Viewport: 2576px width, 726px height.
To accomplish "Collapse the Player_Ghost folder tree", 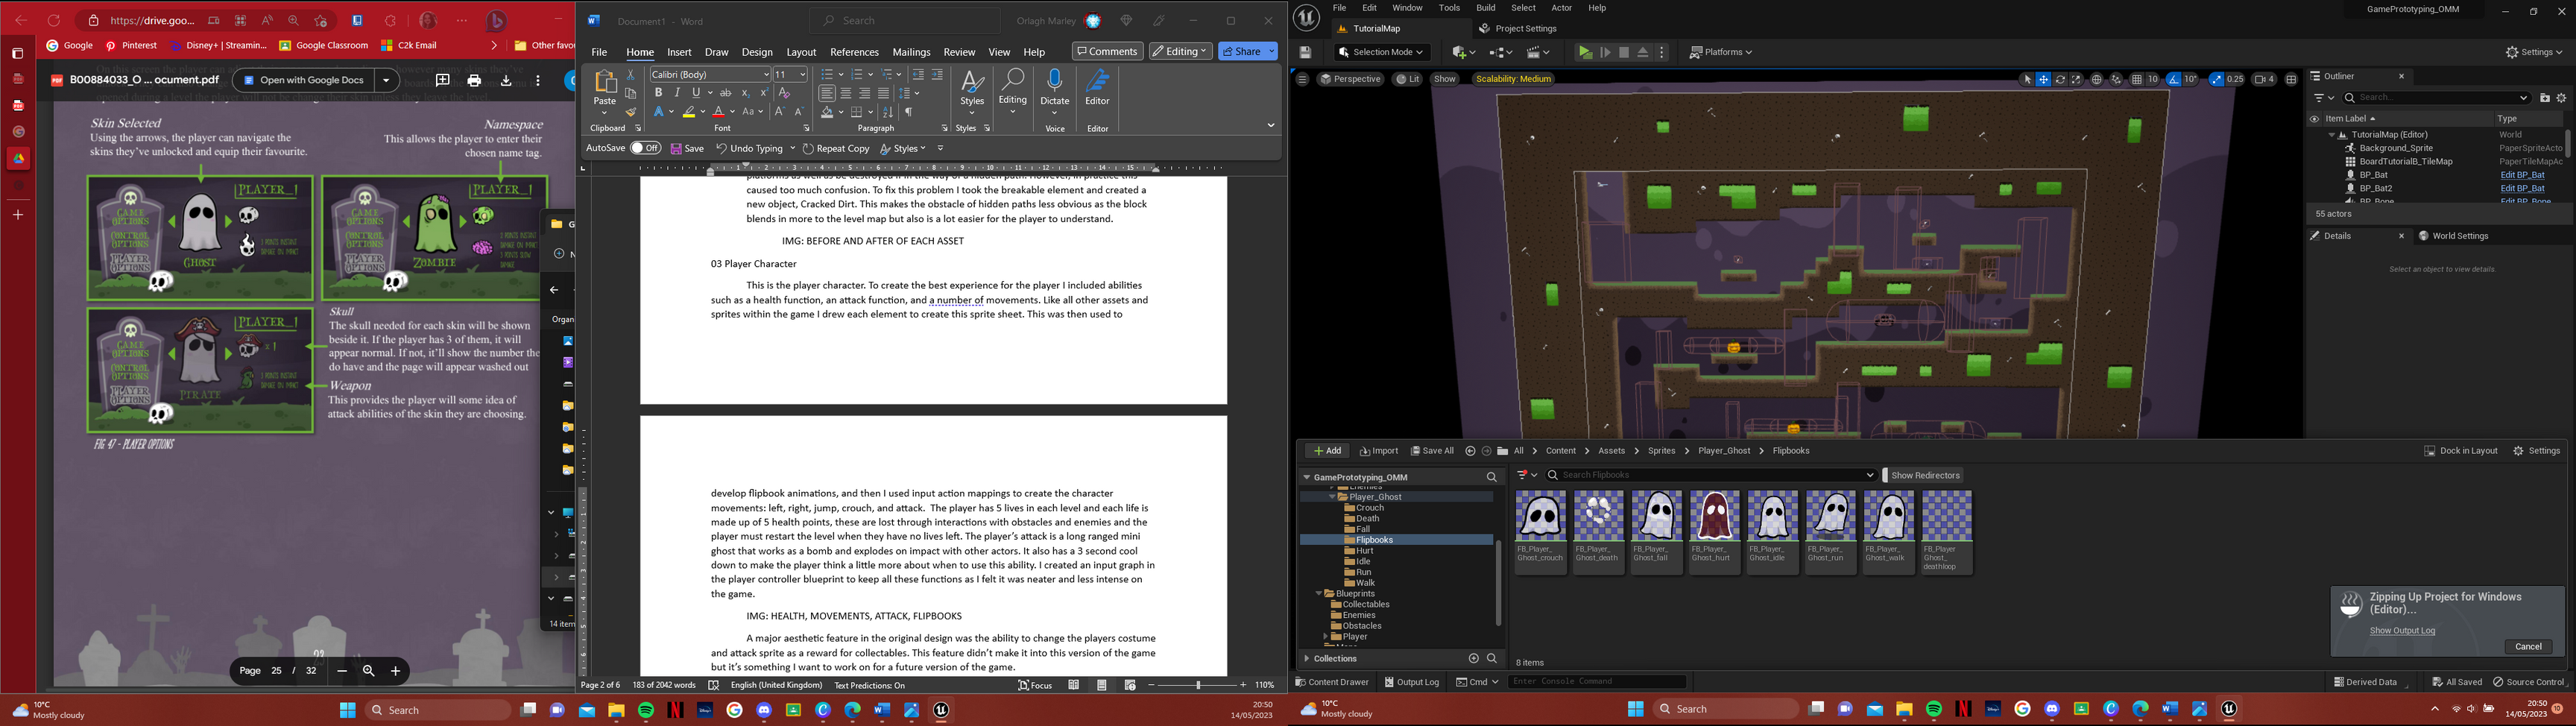I will pyautogui.click(x=1332, y=497).
